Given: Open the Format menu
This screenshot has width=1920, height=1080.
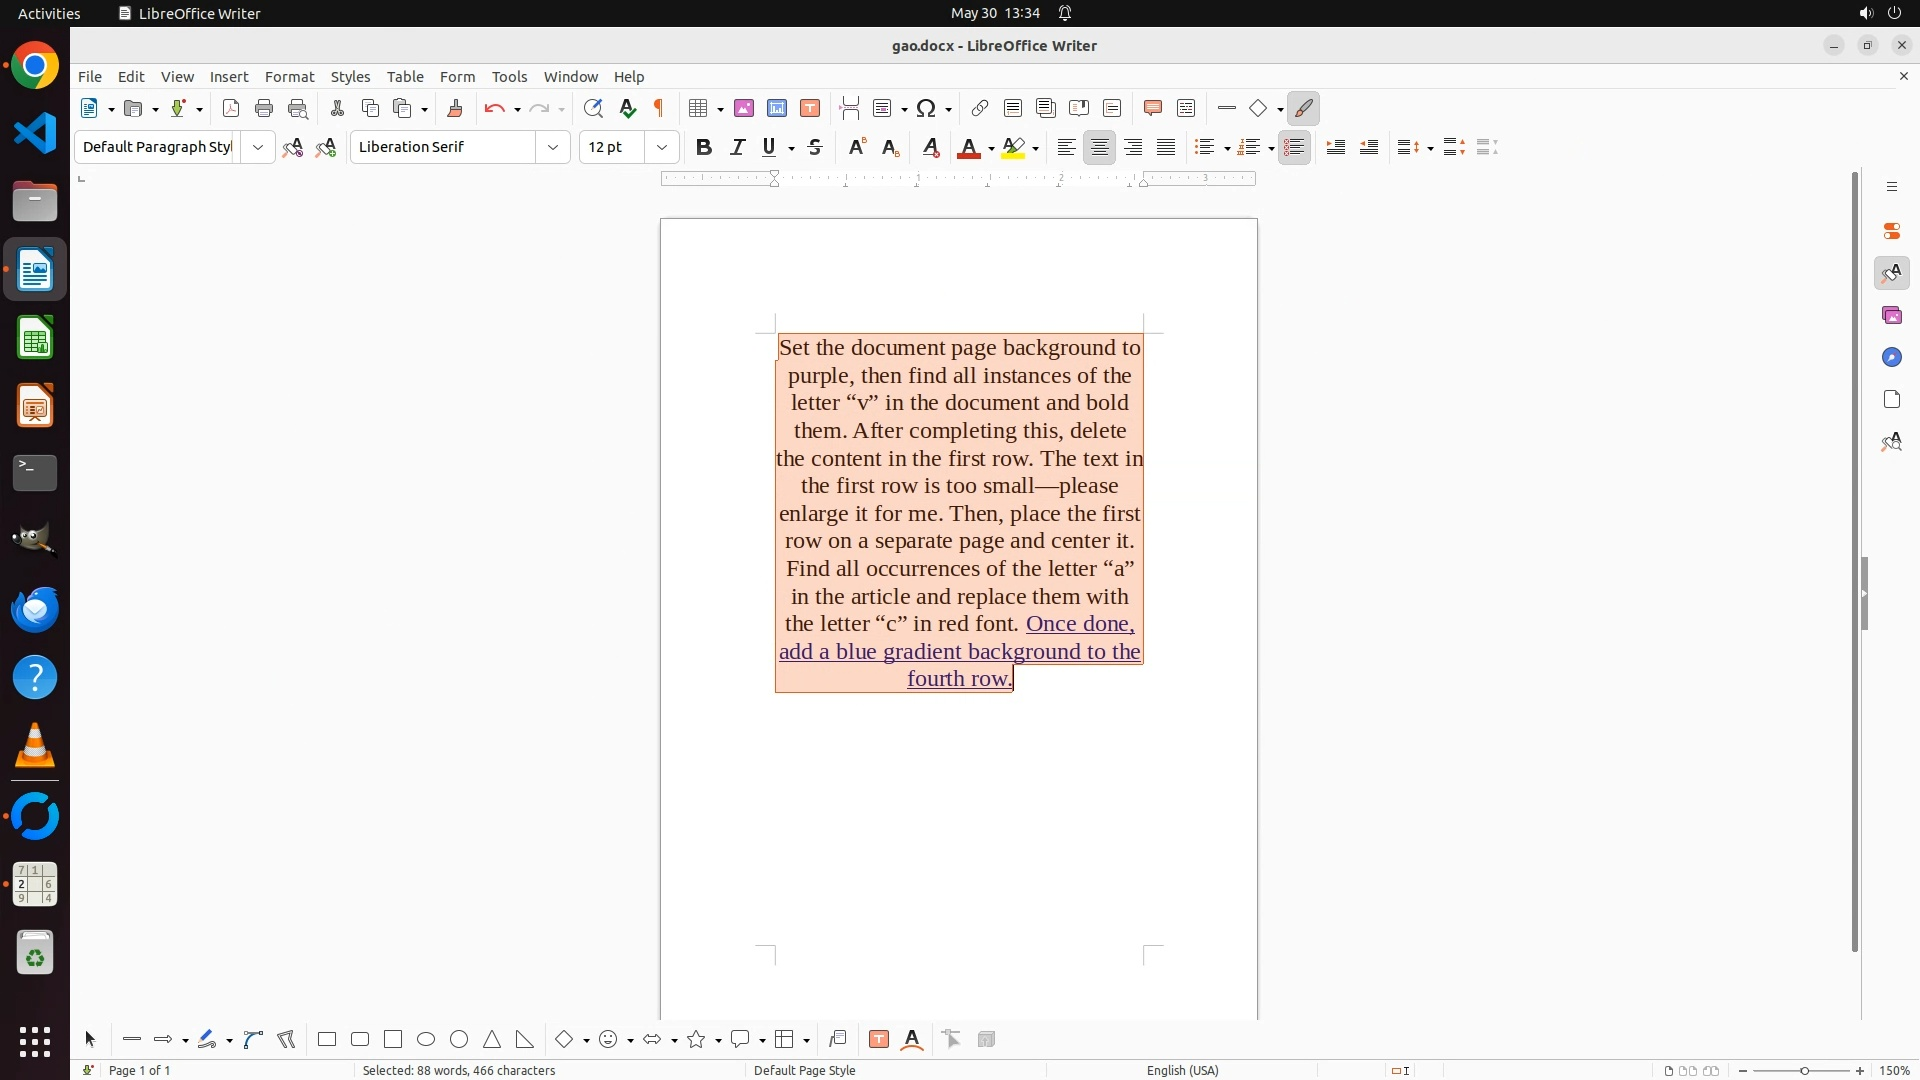Looking at the screenshot, I should click(x=289, y=76).
